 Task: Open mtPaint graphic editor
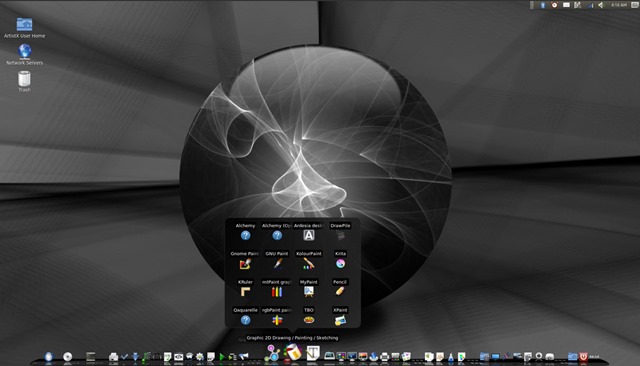(x=277, y=292)
